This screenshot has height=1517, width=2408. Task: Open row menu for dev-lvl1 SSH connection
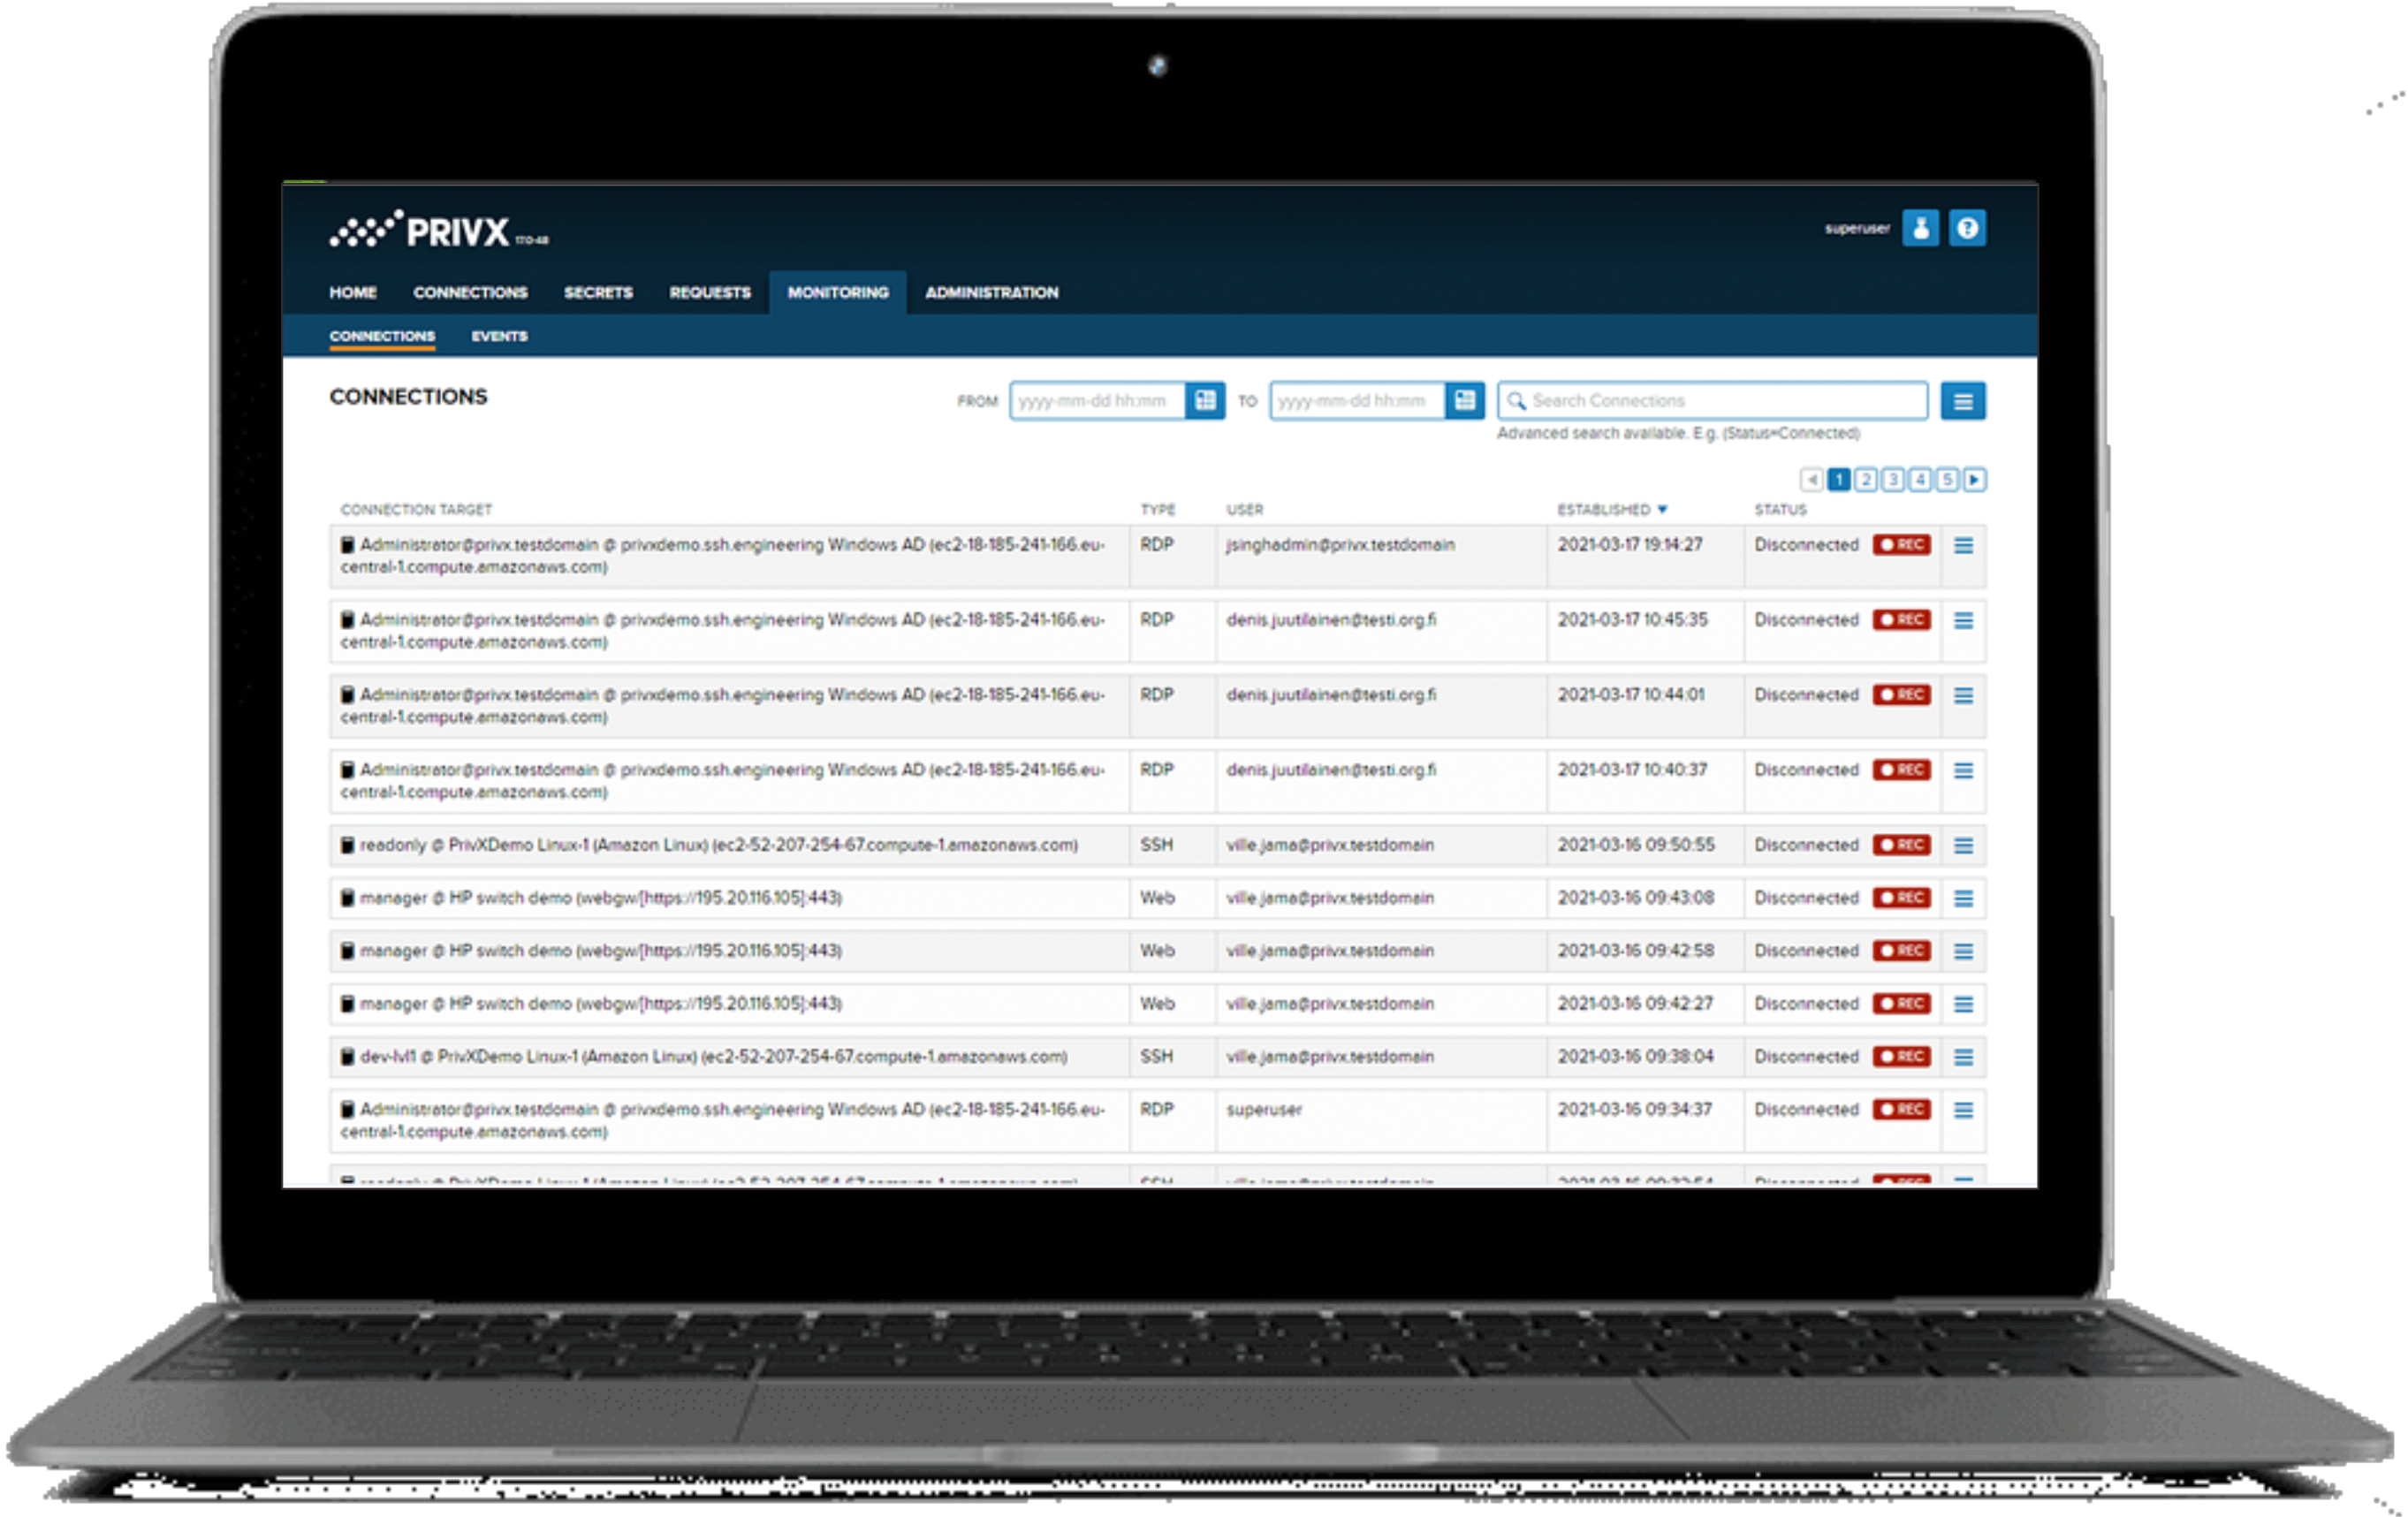point(1963,1057)
